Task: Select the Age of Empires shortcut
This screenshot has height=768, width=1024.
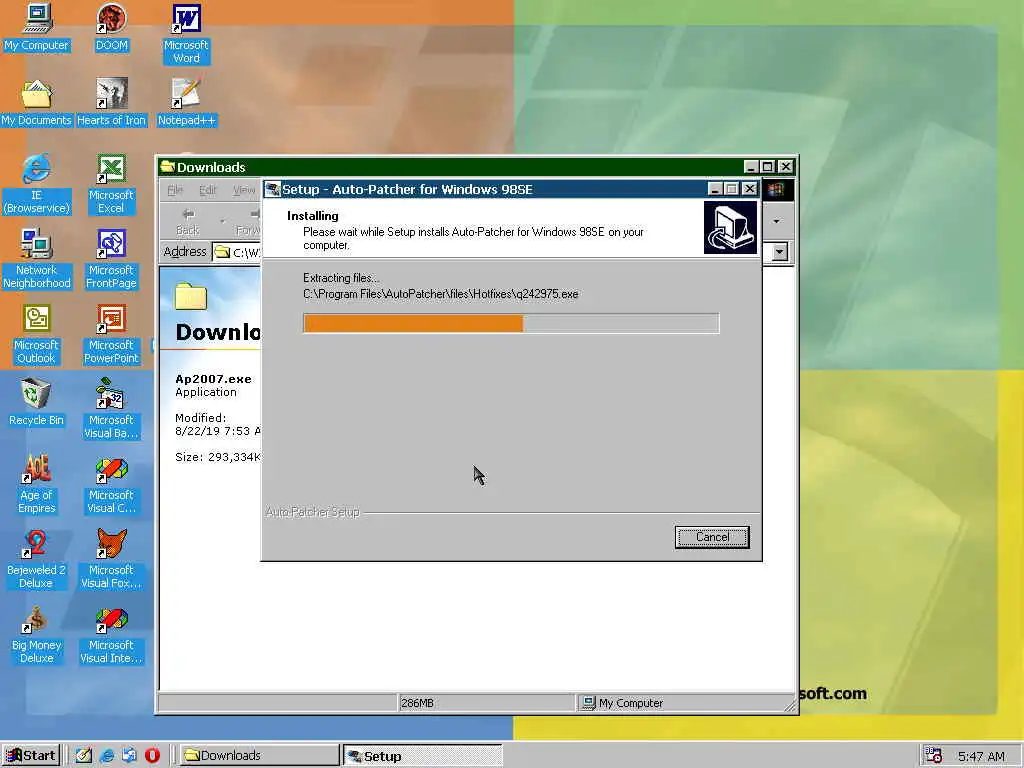Action: pyautogui.click(x=37, y=485)
